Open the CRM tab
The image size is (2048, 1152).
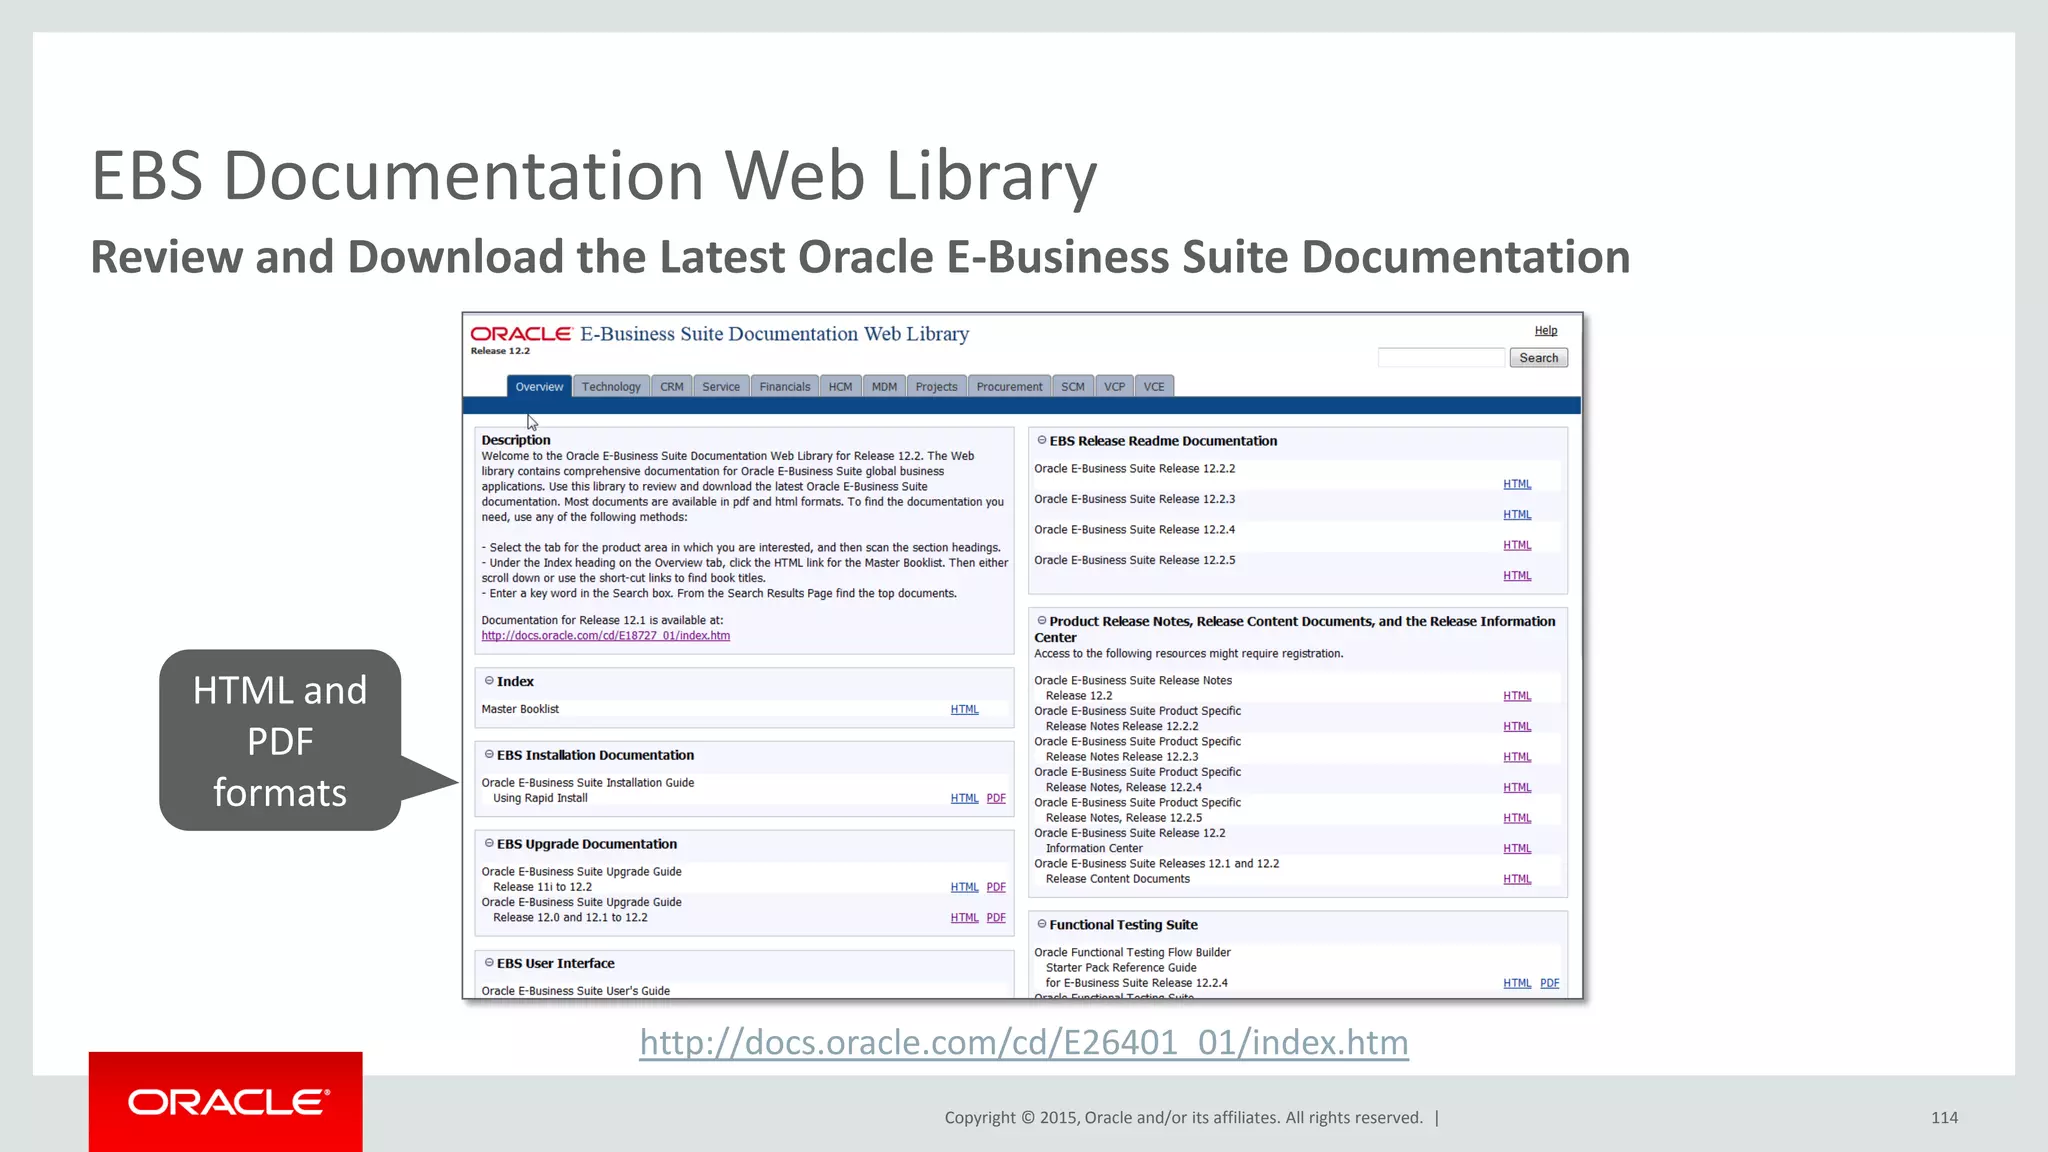click(672, 387)
